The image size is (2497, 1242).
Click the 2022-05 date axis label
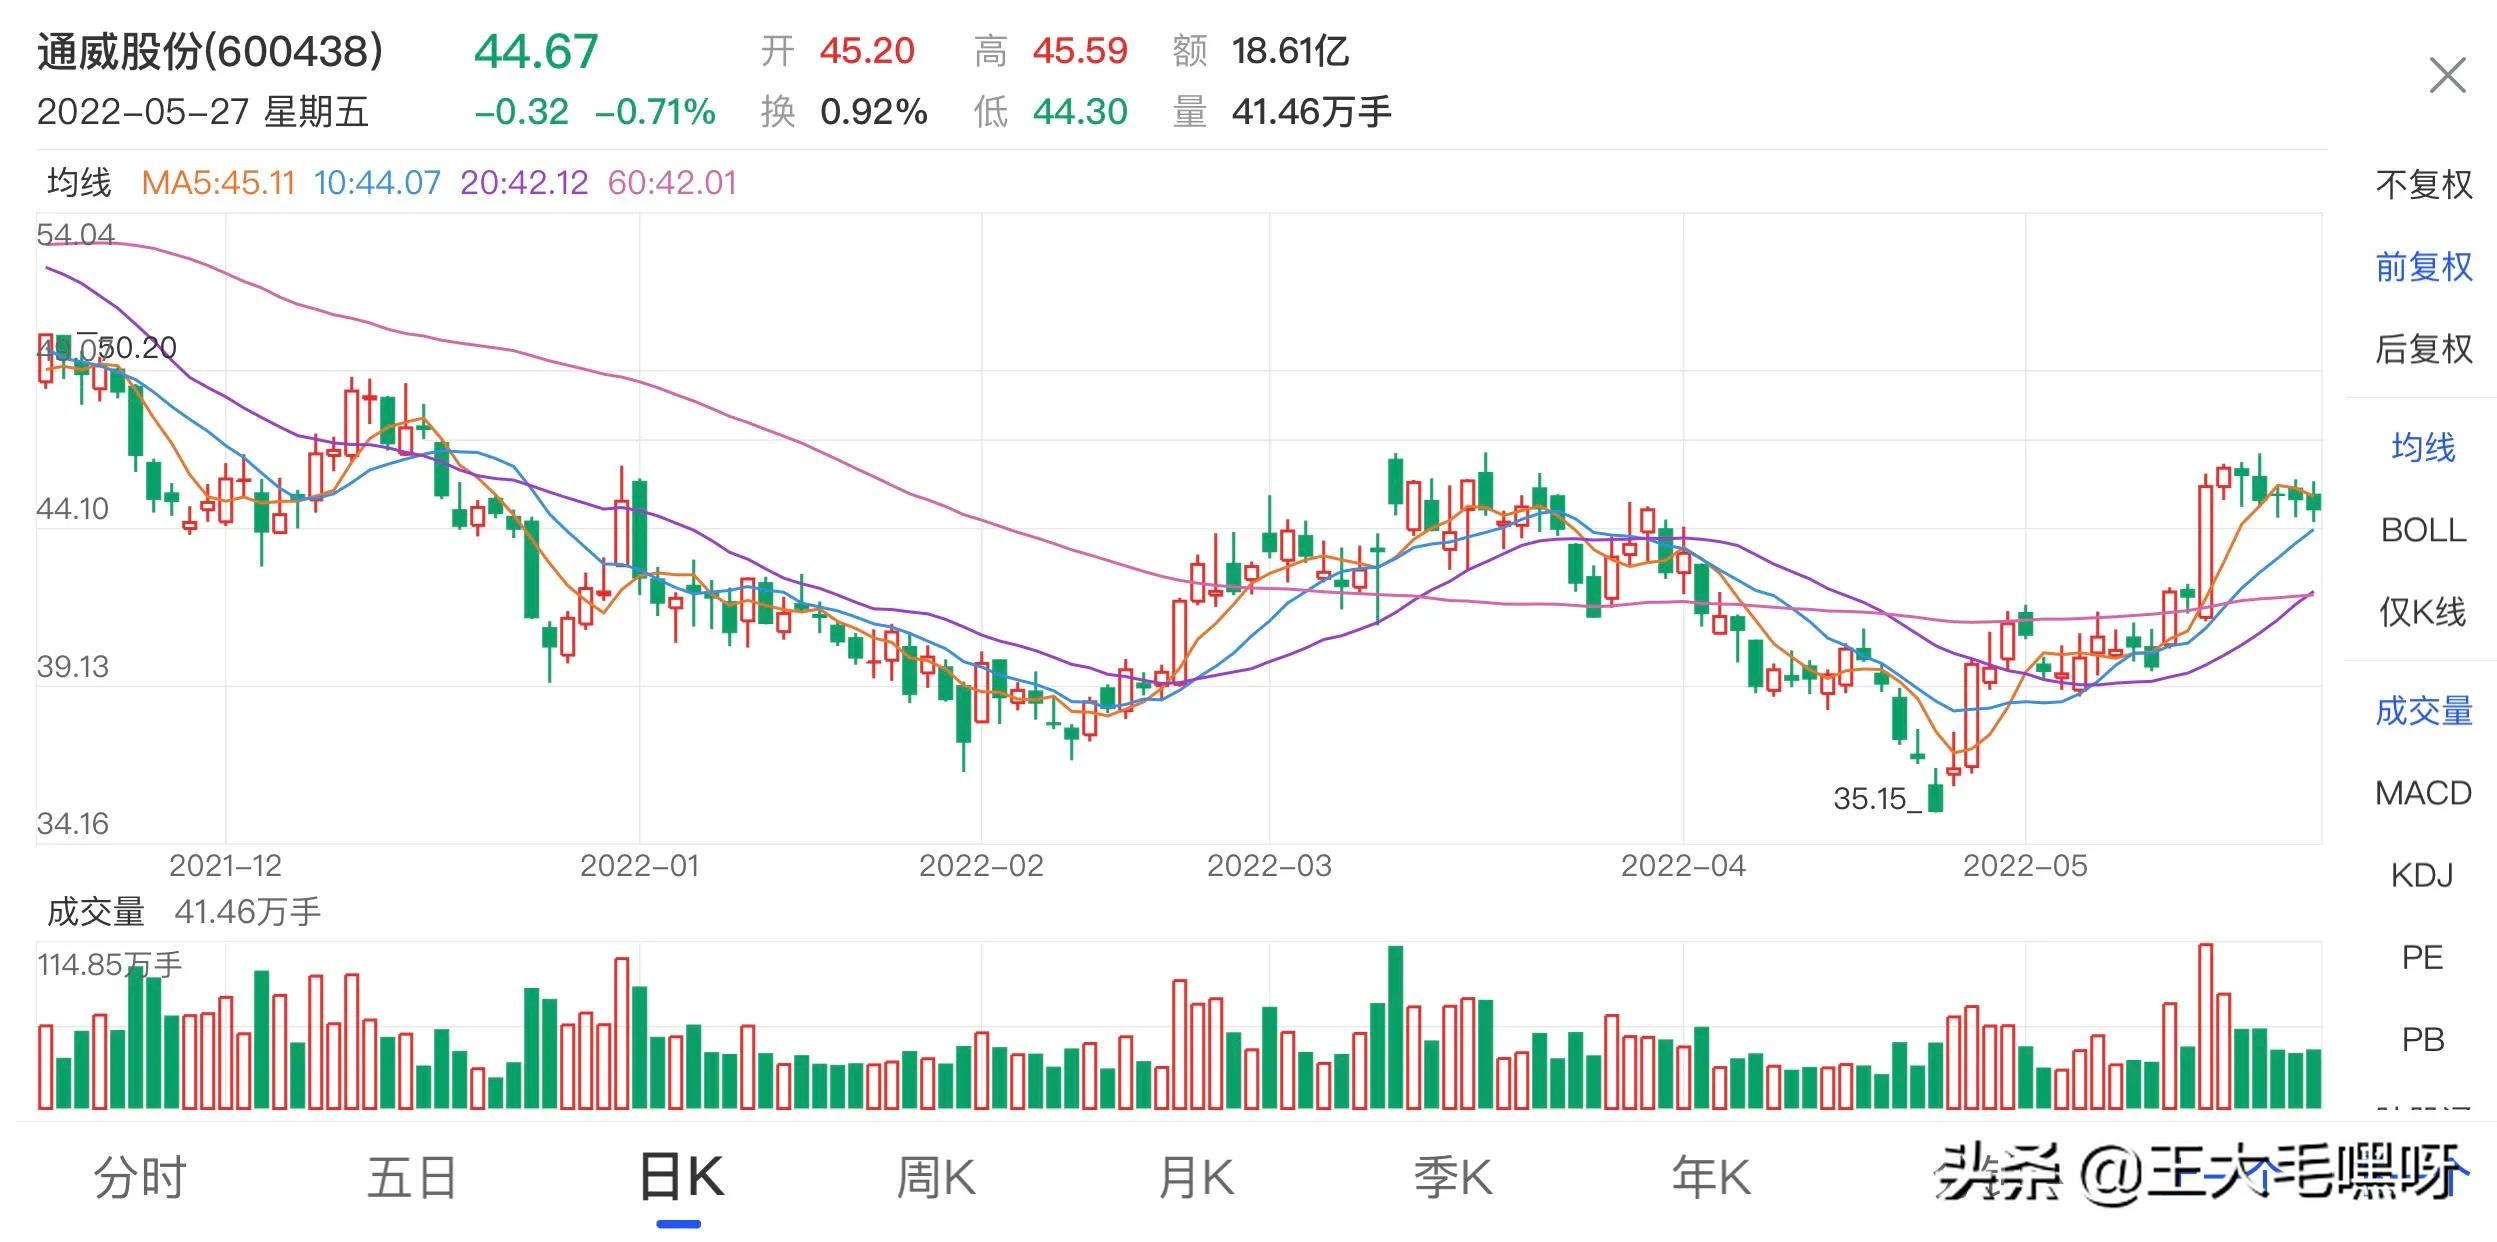(2025, 866)
